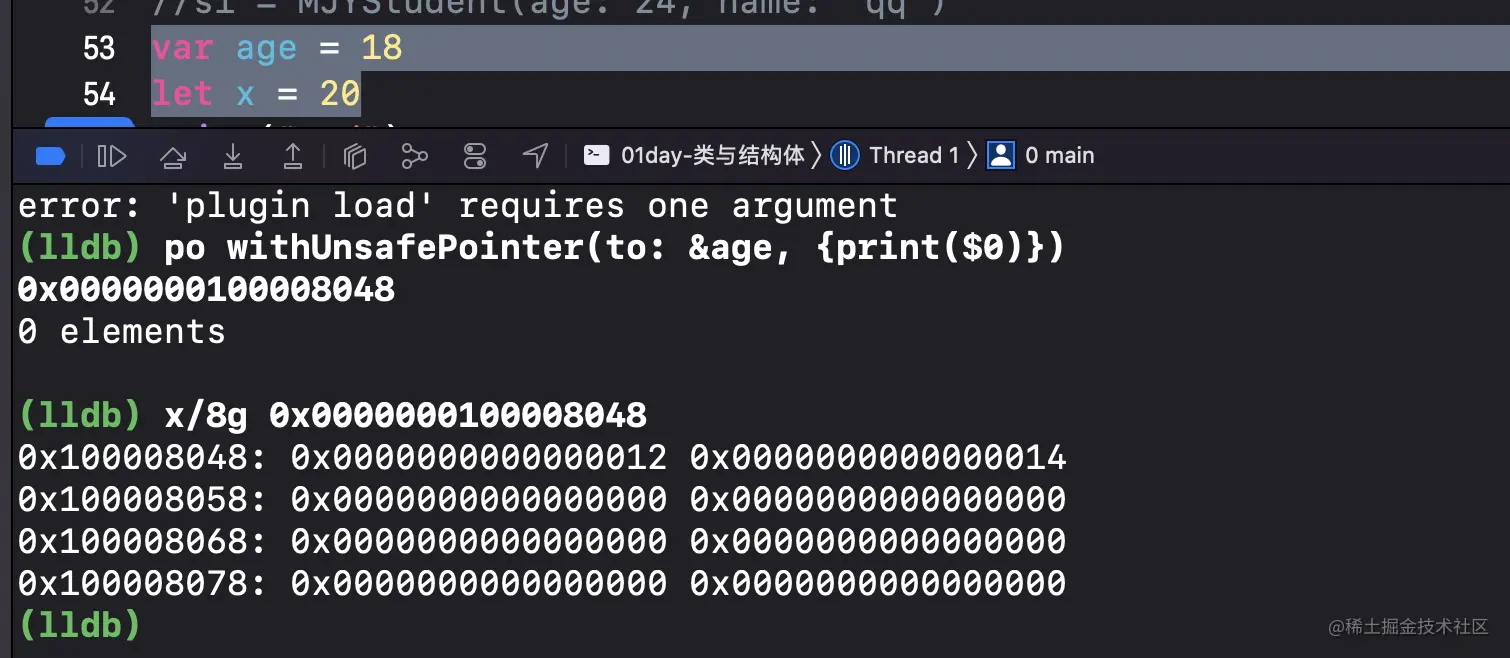The height and width of the screenshot is (658, 1510).
Task: Click the po withUnsafePointer command text
Action: [615, 248]
